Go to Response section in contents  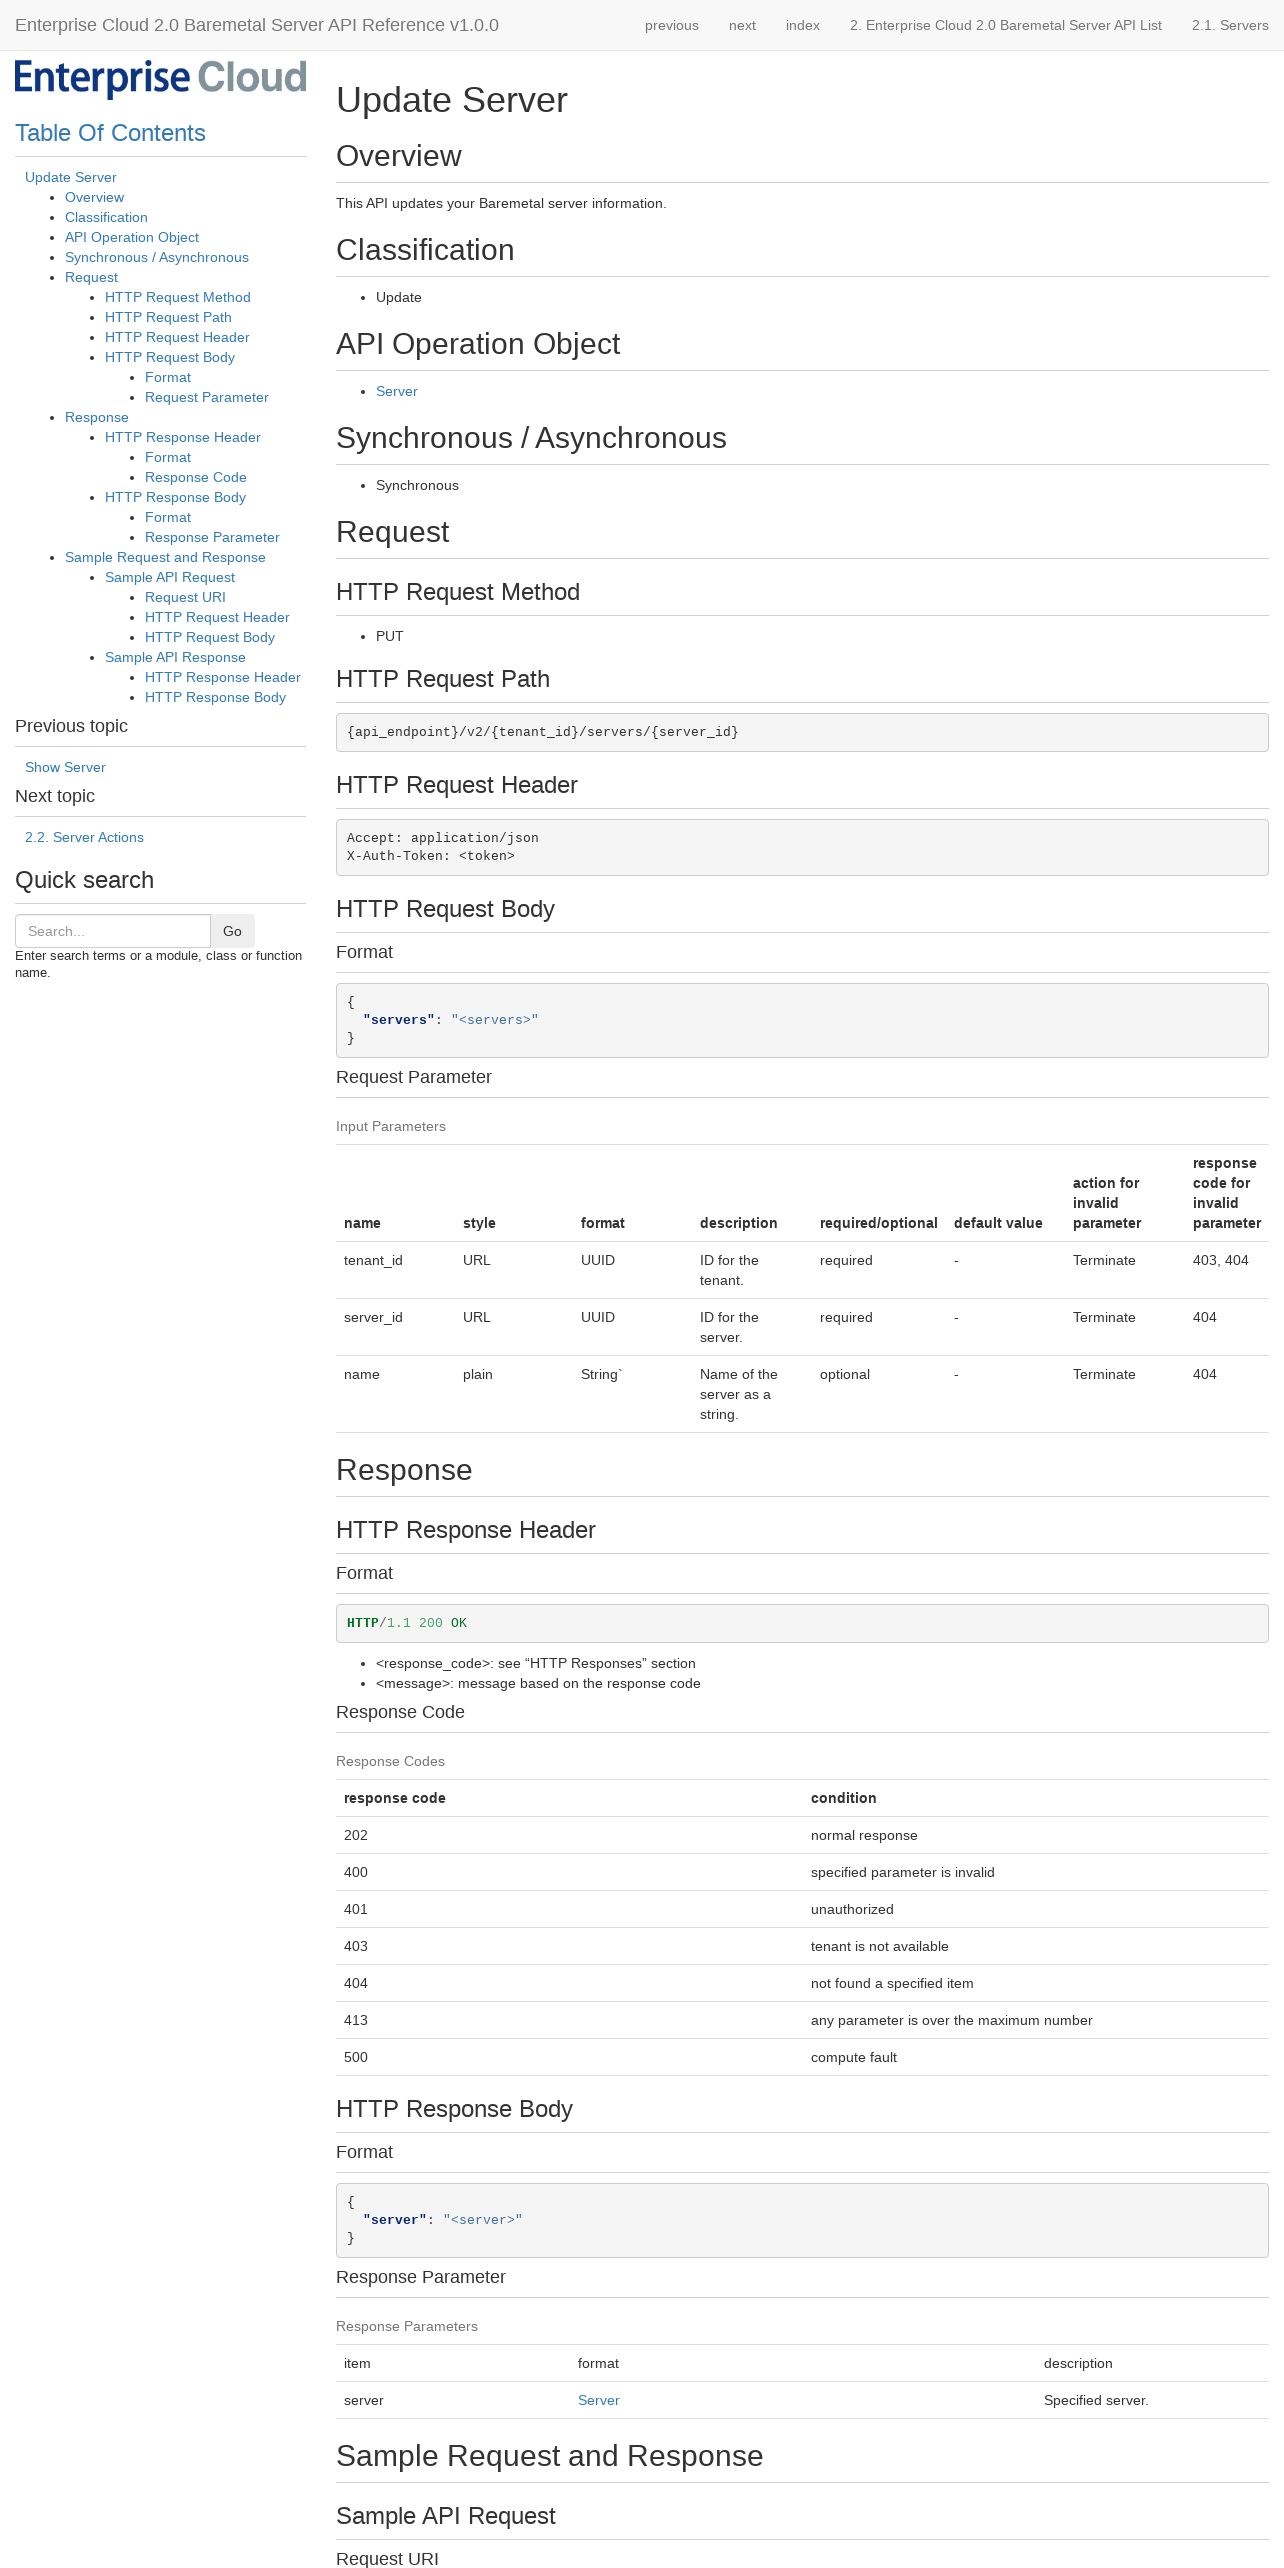click(x=97, y=417)
